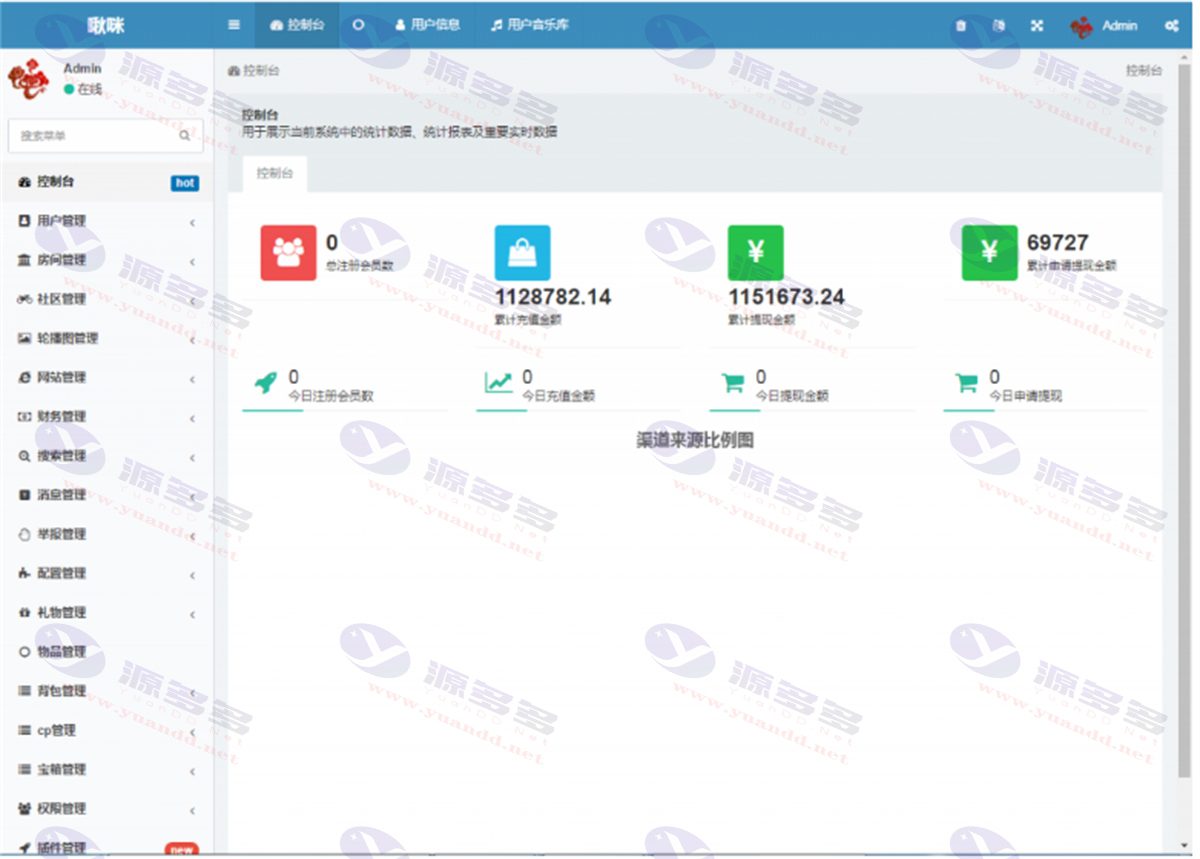Click the blue hot badge

(x=185, y=183)
